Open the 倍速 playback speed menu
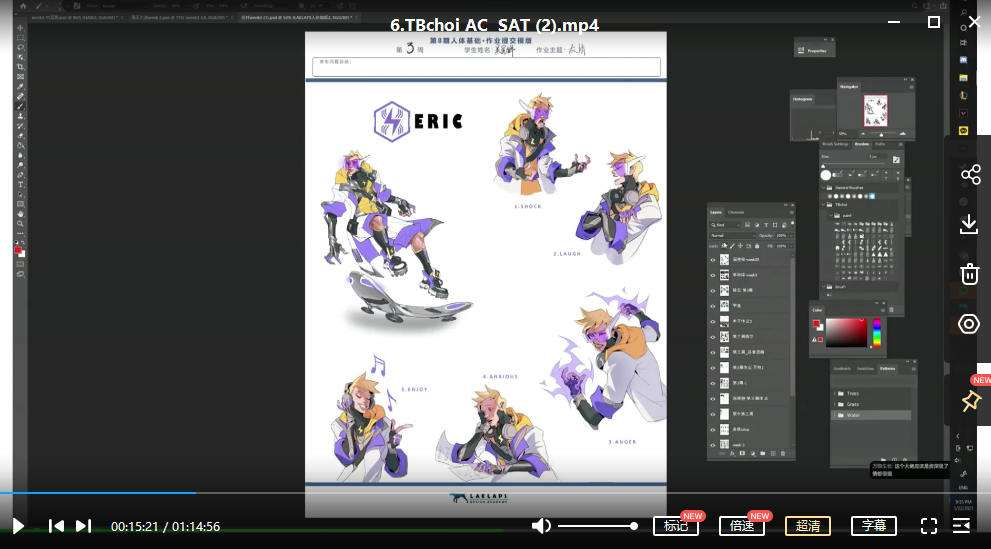This screenshot has height=549, width=991. click(742, 526)
